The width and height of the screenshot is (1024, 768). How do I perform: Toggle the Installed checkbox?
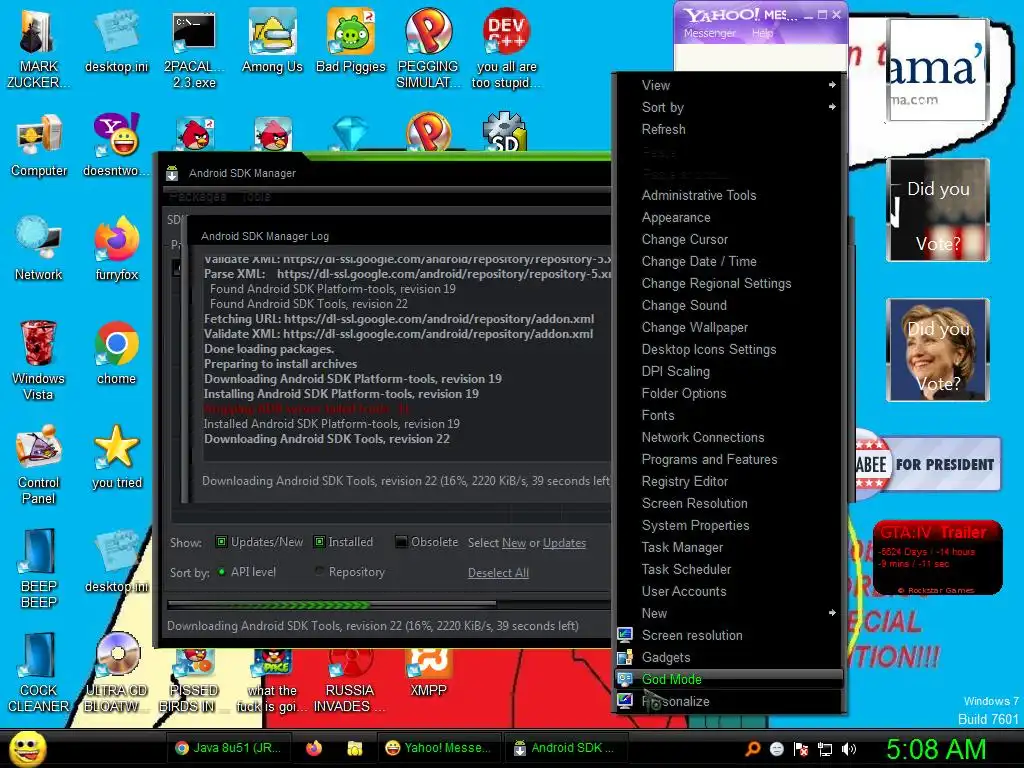point(319,541)
